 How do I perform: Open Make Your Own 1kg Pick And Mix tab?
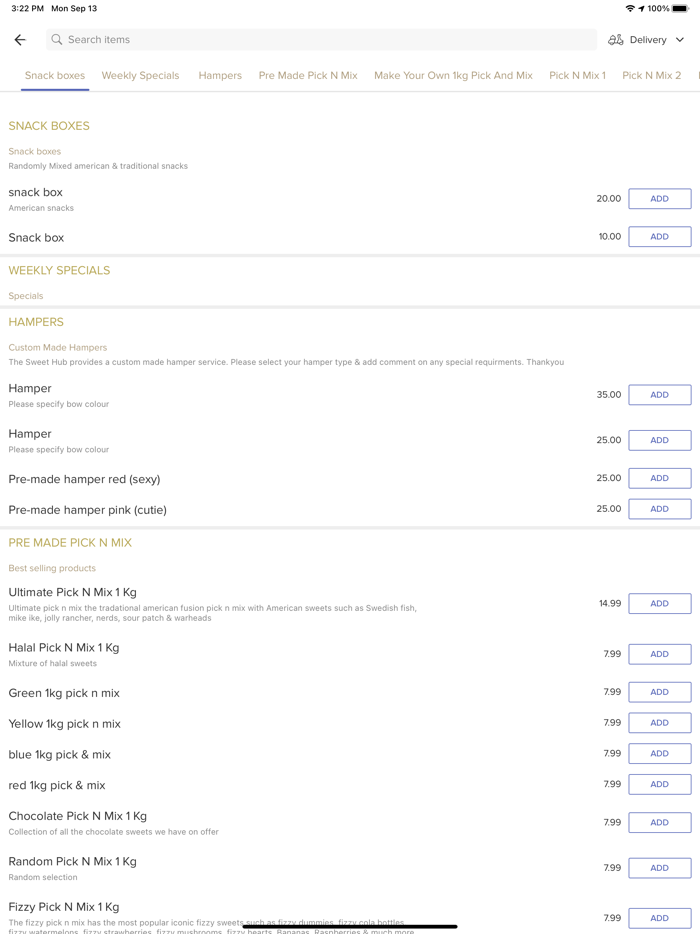pos(453,76)
